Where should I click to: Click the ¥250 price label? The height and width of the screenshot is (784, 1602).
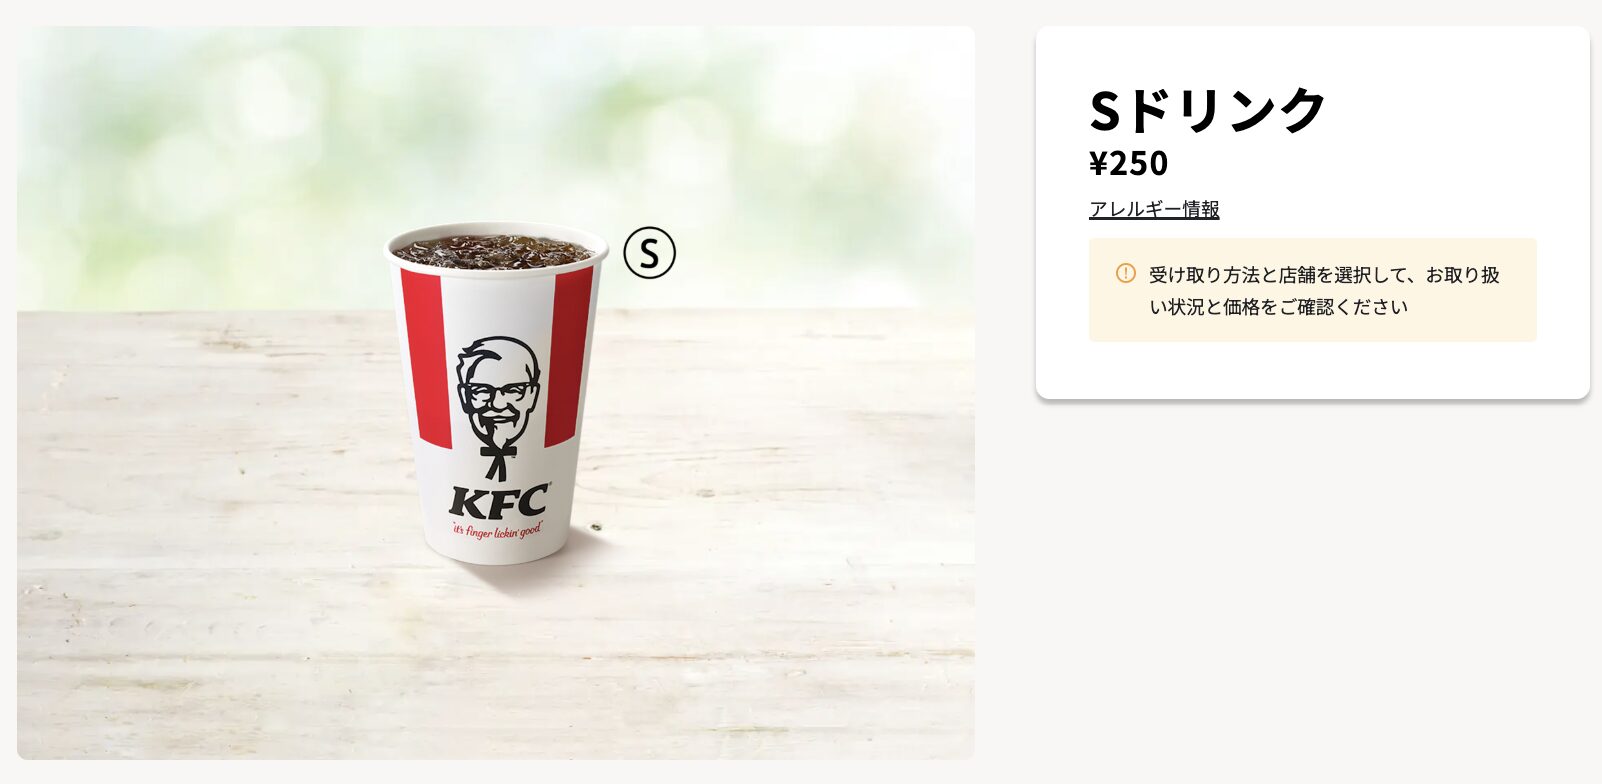pos(1129,163)
